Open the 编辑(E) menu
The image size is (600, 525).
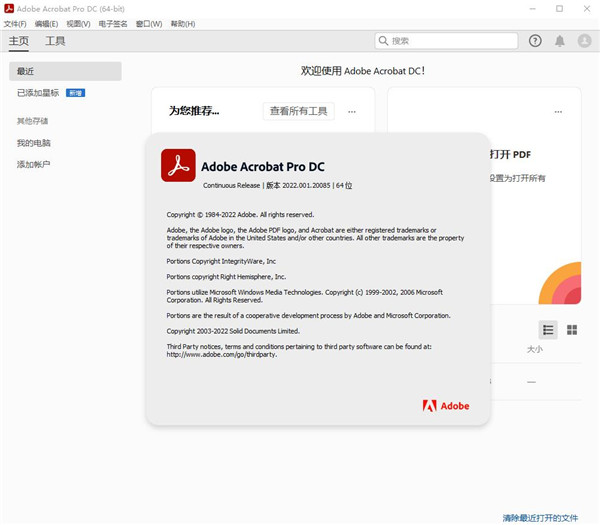point(46,24)
